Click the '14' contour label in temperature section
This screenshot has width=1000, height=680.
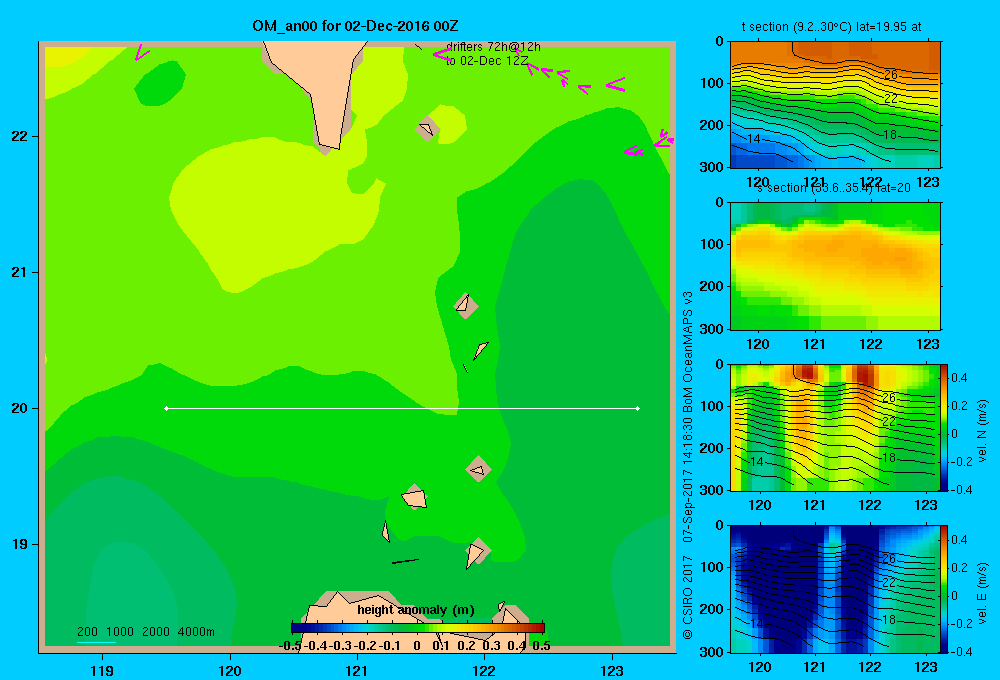[x=753, y=138]
